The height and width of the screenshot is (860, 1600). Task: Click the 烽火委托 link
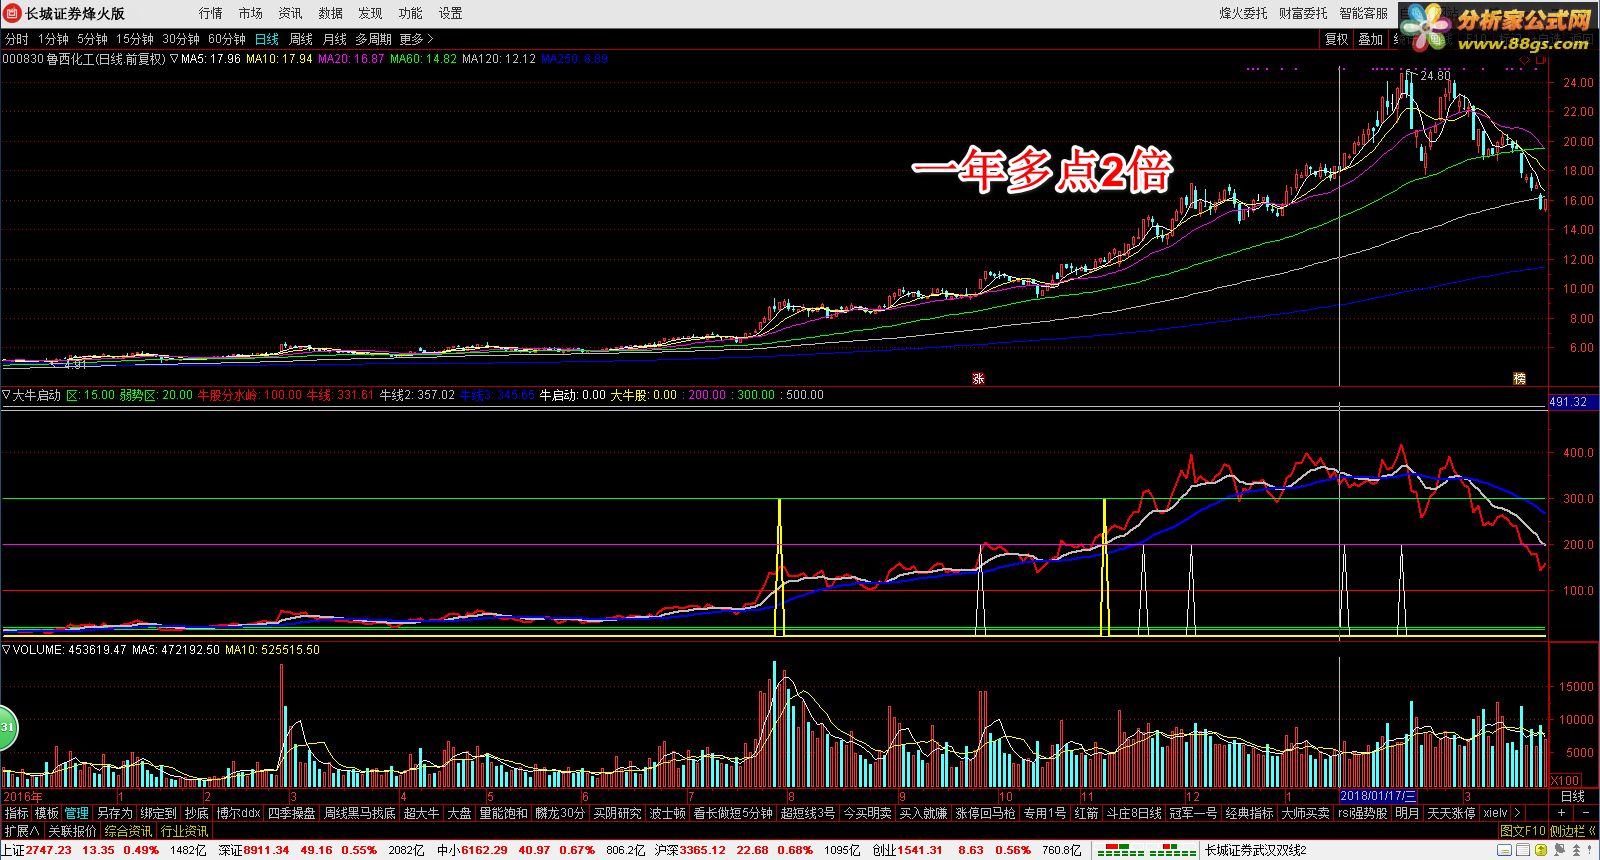click(1243, 13)
